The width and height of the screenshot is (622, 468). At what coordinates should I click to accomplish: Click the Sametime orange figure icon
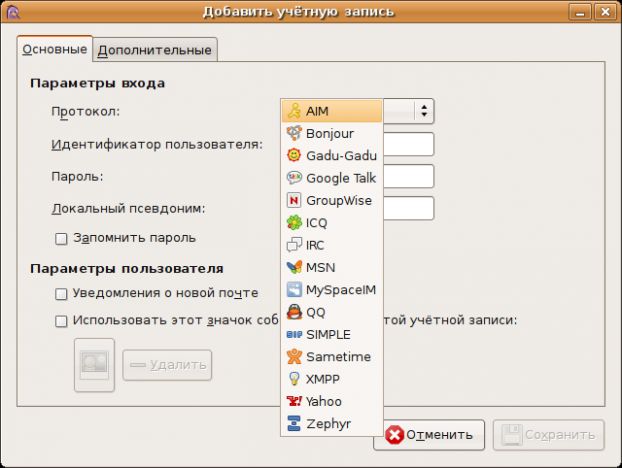click(294, 357)
